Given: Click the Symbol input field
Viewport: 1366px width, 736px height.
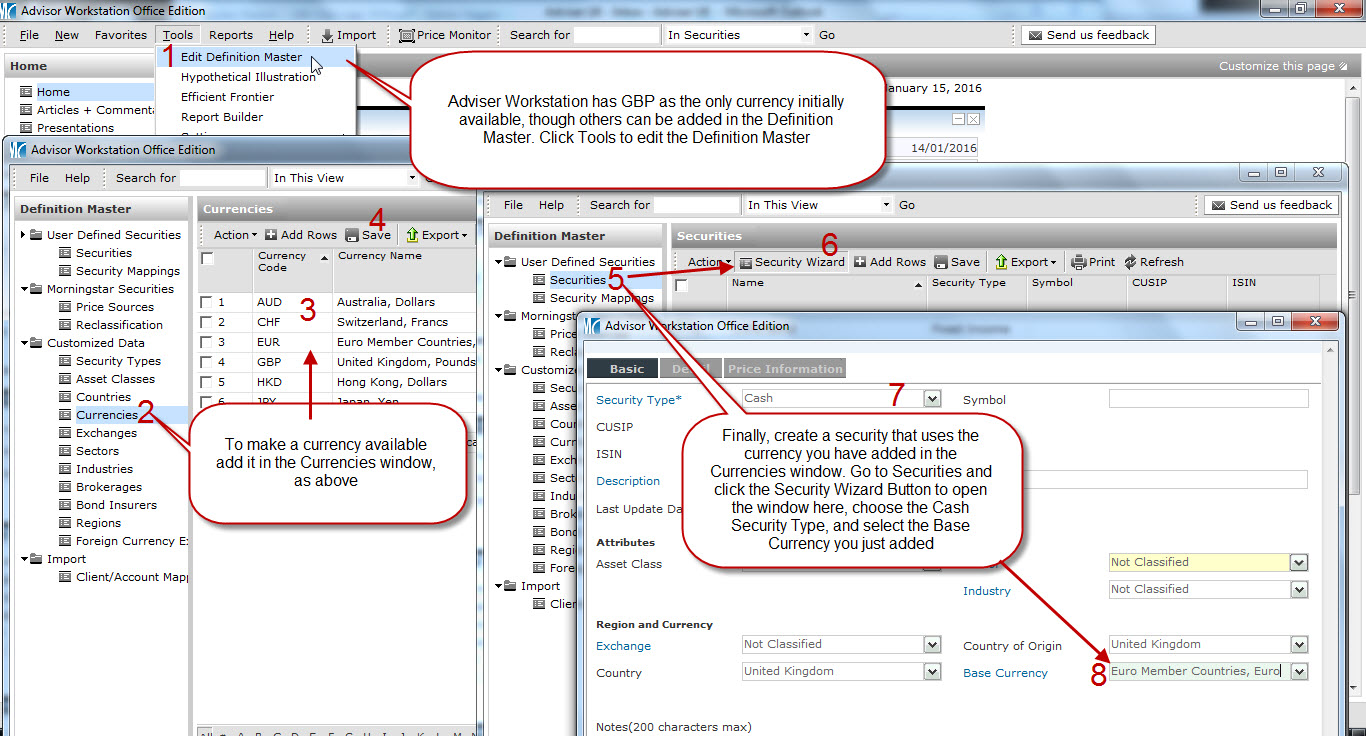Looking at the screenshot, I should click(1208, 399).
